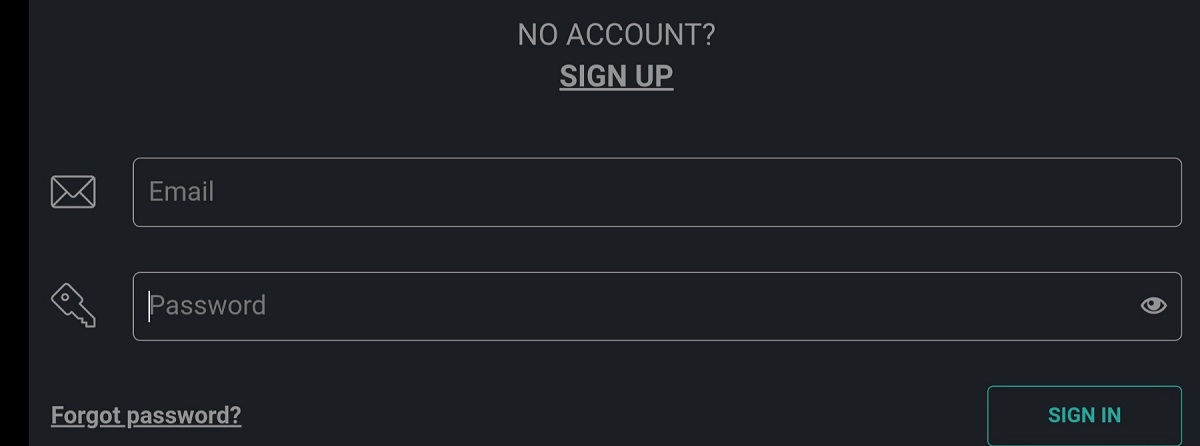Open the Forgot password? link
1200x446 pixels.
(146, 415)
